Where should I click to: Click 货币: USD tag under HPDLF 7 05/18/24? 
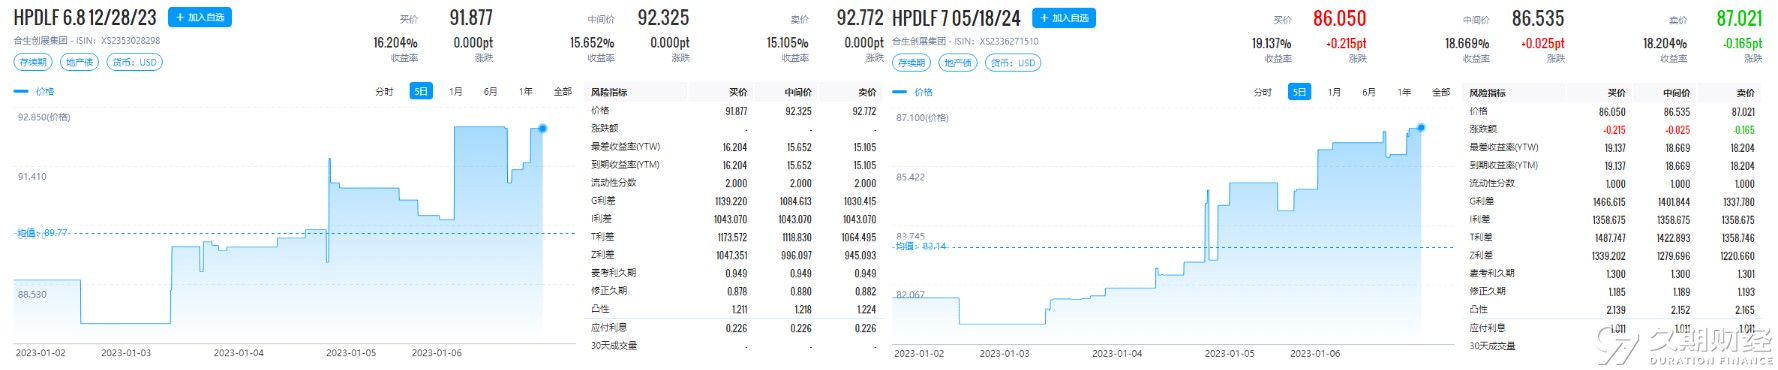pos(1013,63)
